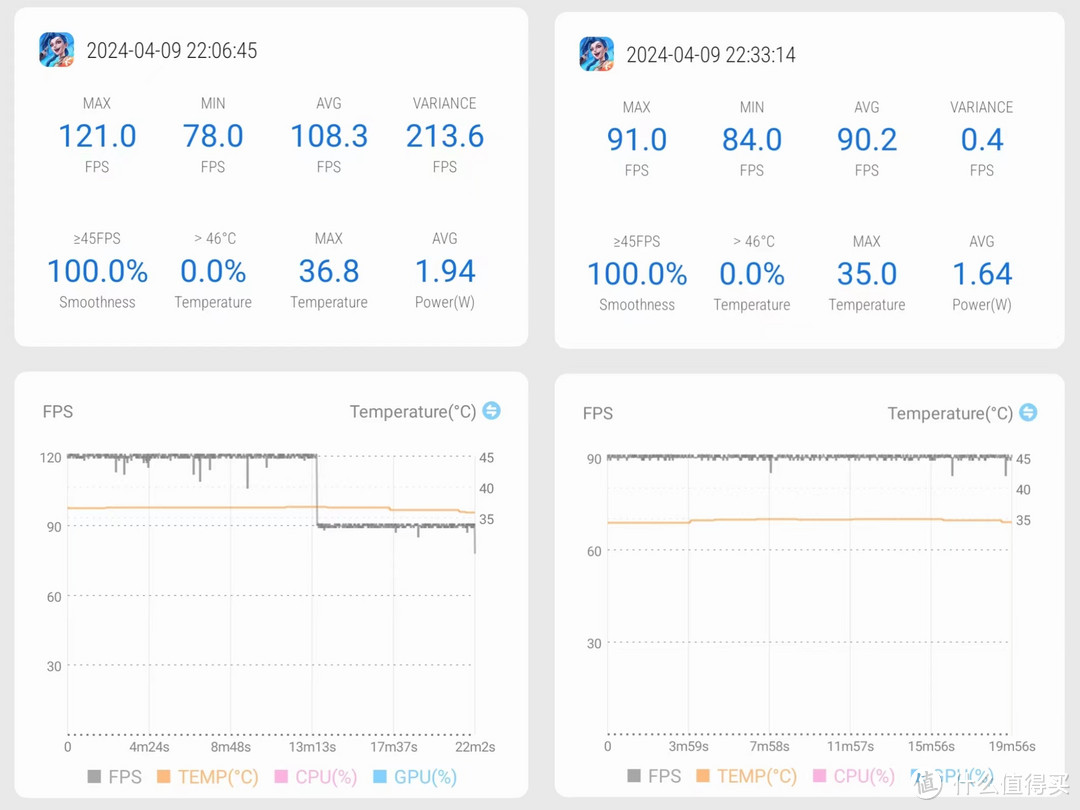1080x810 pixels.
Task: Click the blue swap icon in the left chart
Action: pyautogui.click(x=491, y=411)
